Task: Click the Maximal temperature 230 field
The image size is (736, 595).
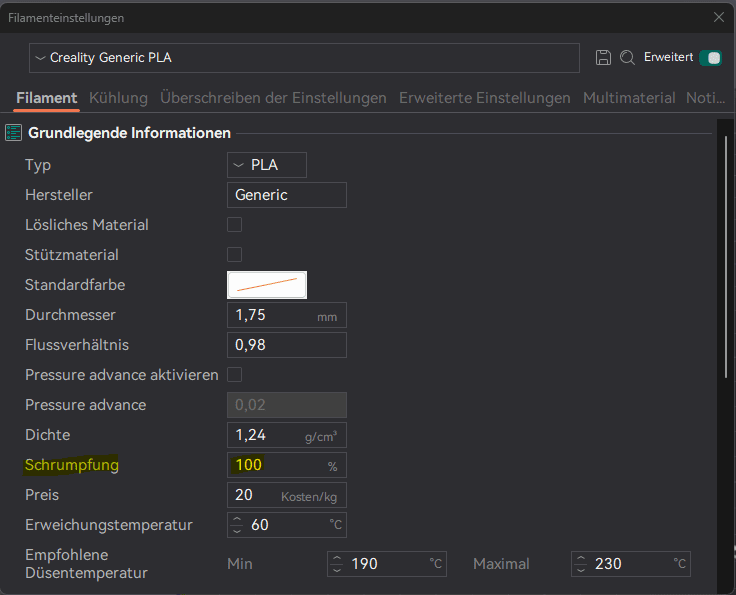Action: click(x=631, y=564)
